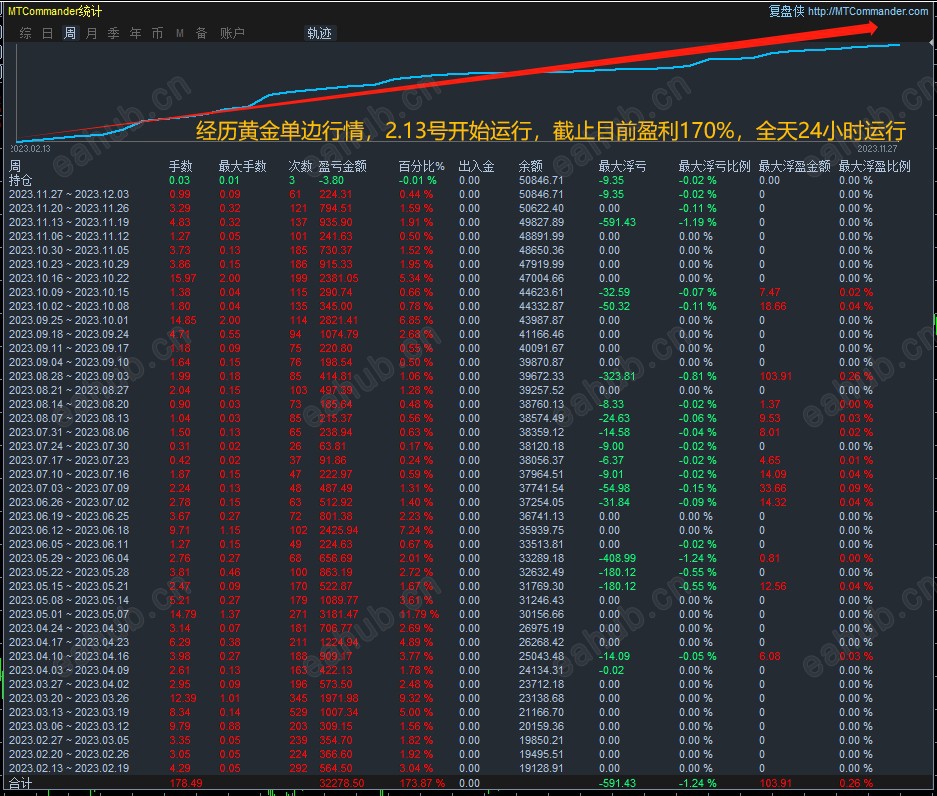Click trade count 529
This screenshot has width=937, height=796.
pos(298,712)
